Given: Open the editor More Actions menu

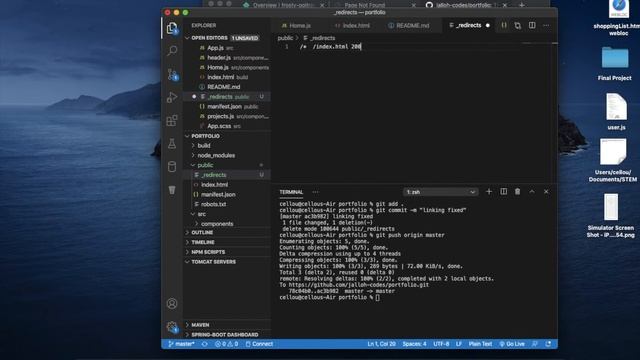Looking at the screenshot, I should point(546,25).
